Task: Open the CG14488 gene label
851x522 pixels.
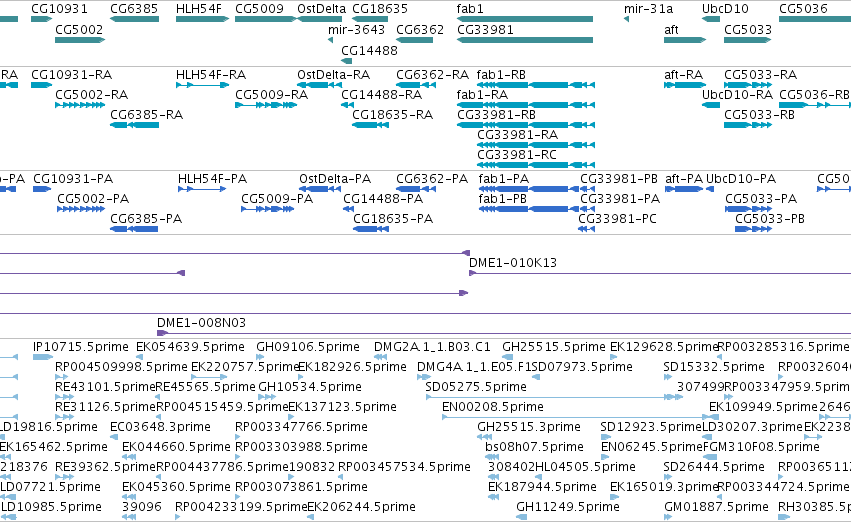Action: tap(369, 50)
